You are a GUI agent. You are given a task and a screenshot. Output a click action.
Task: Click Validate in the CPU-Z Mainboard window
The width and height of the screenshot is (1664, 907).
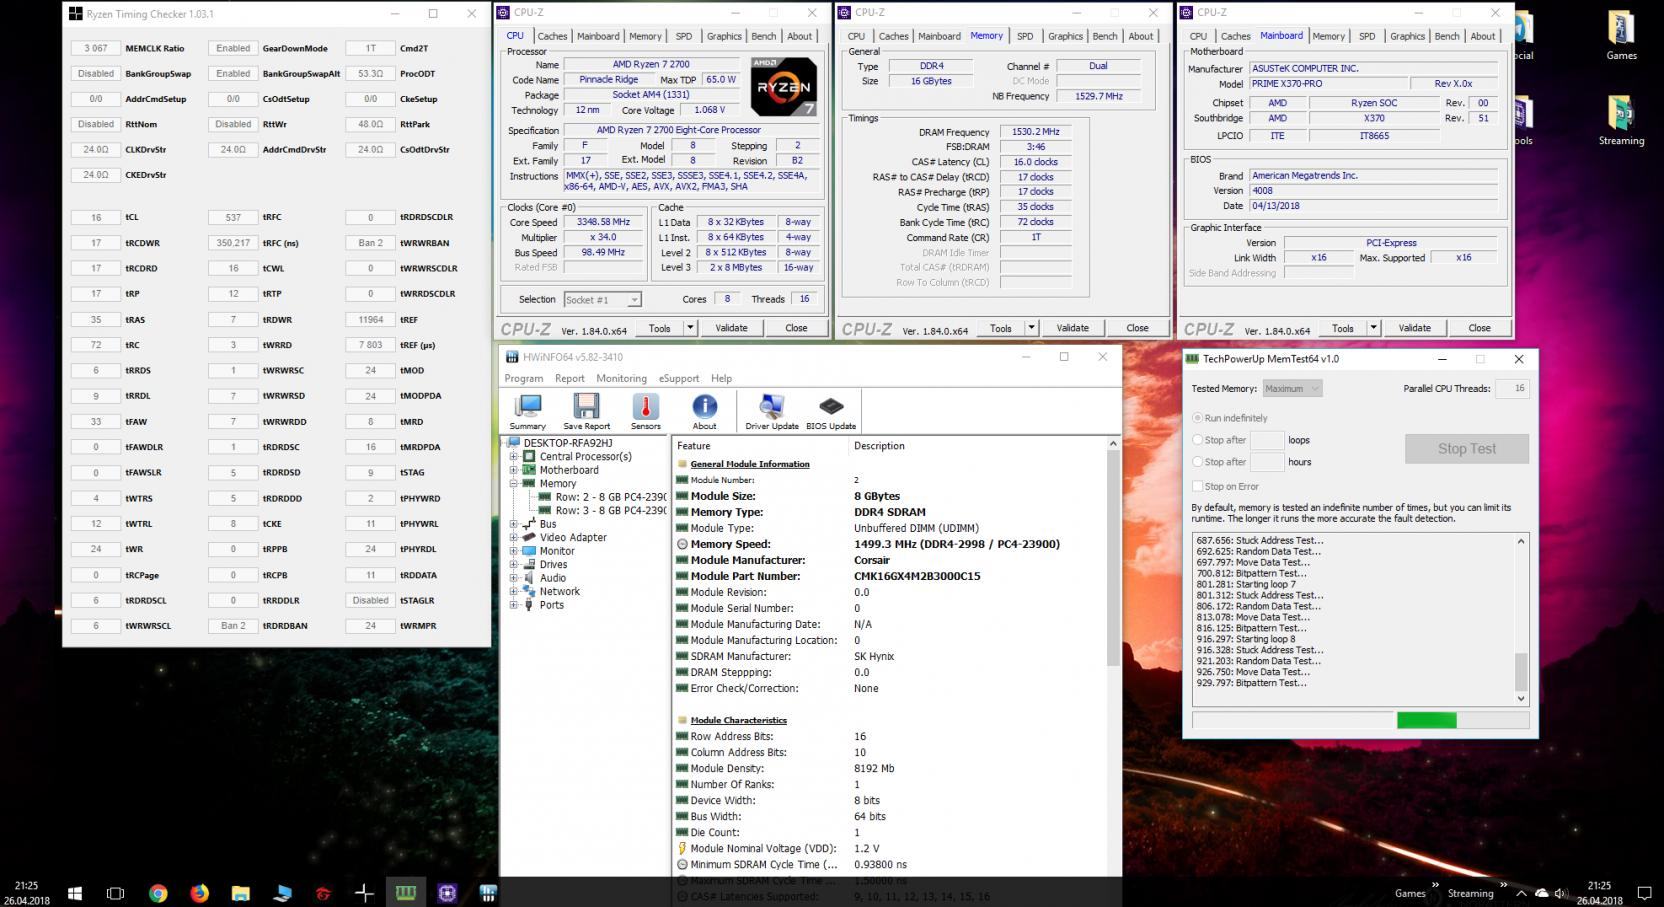click(1414, 328)
